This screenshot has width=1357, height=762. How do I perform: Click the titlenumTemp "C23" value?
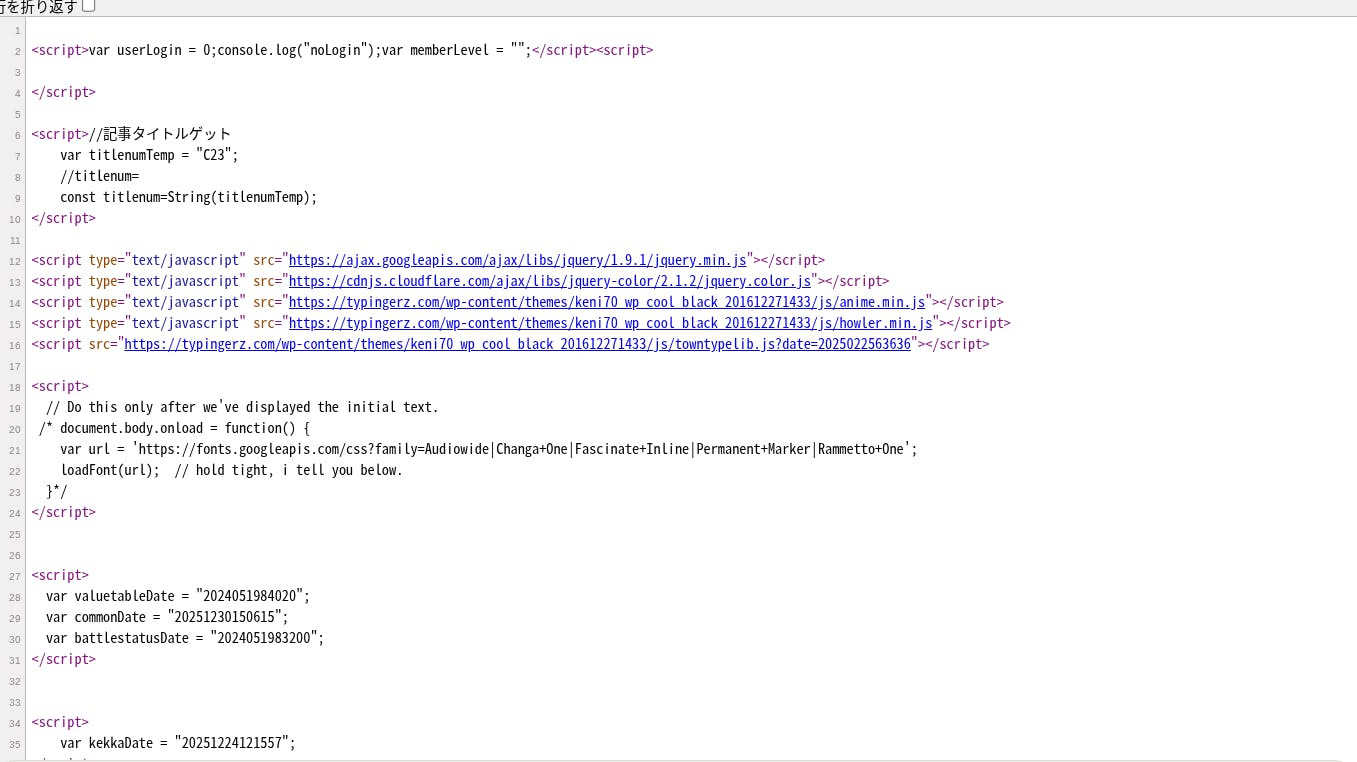coord(216,155)
